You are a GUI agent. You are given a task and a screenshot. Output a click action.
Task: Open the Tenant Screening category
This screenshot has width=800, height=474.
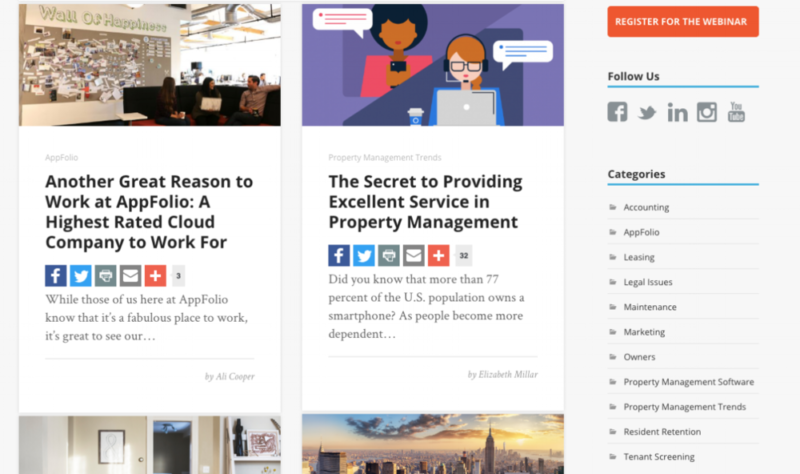pyautogui.click(x=659, y=457)
